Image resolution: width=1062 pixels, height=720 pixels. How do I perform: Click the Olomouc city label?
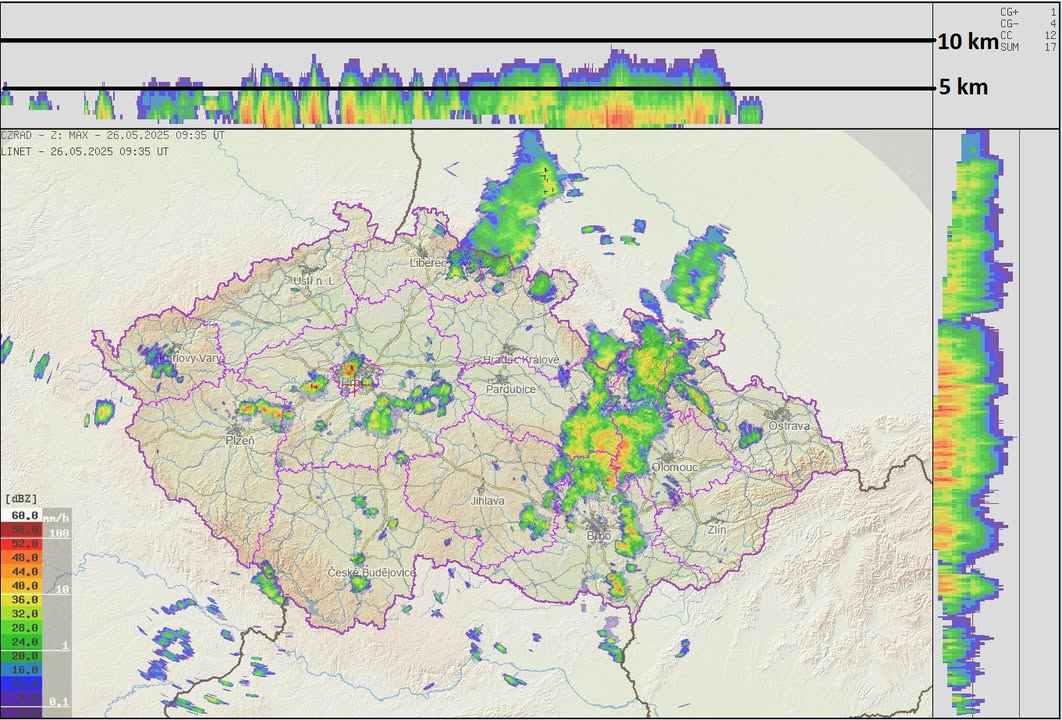coord(674,467)
